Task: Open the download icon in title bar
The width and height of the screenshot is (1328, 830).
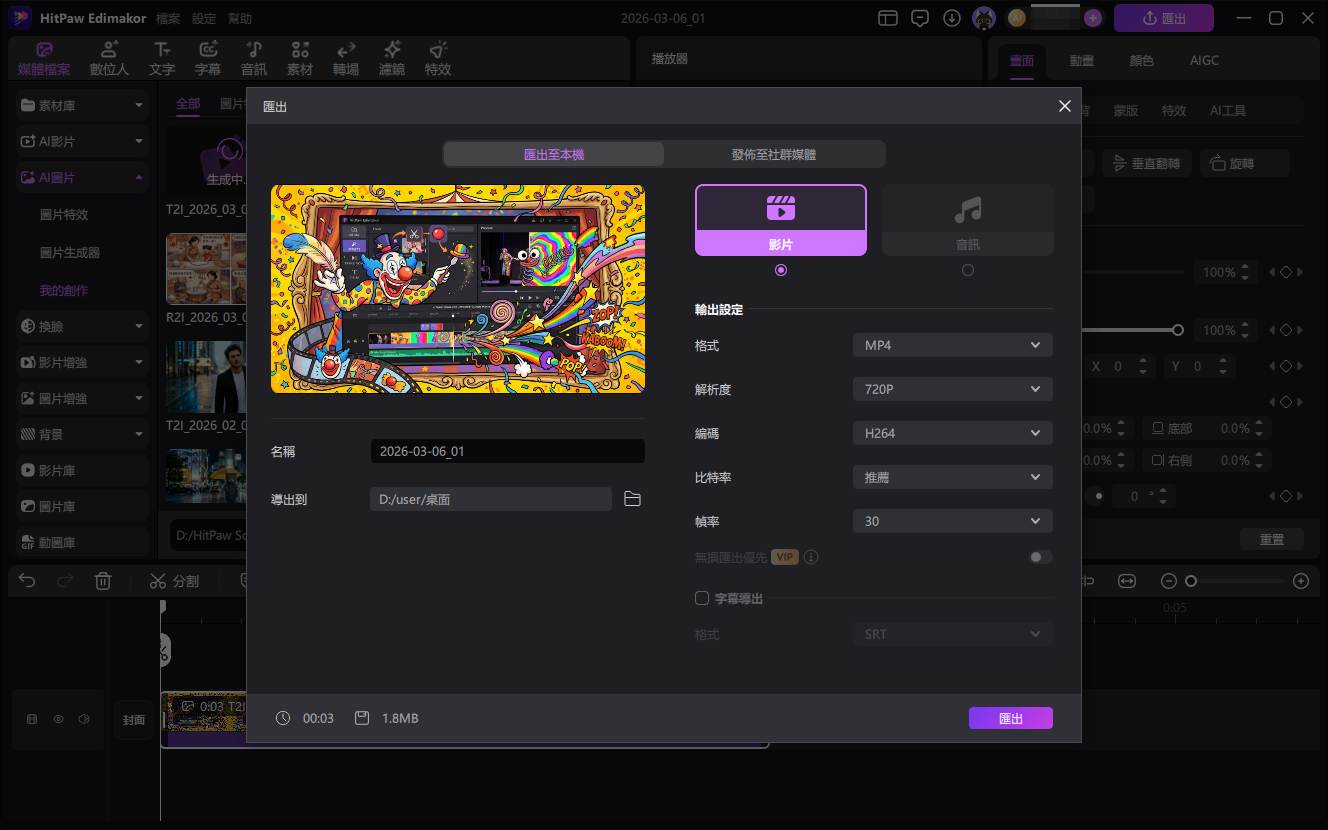Action: click(952, 18)
